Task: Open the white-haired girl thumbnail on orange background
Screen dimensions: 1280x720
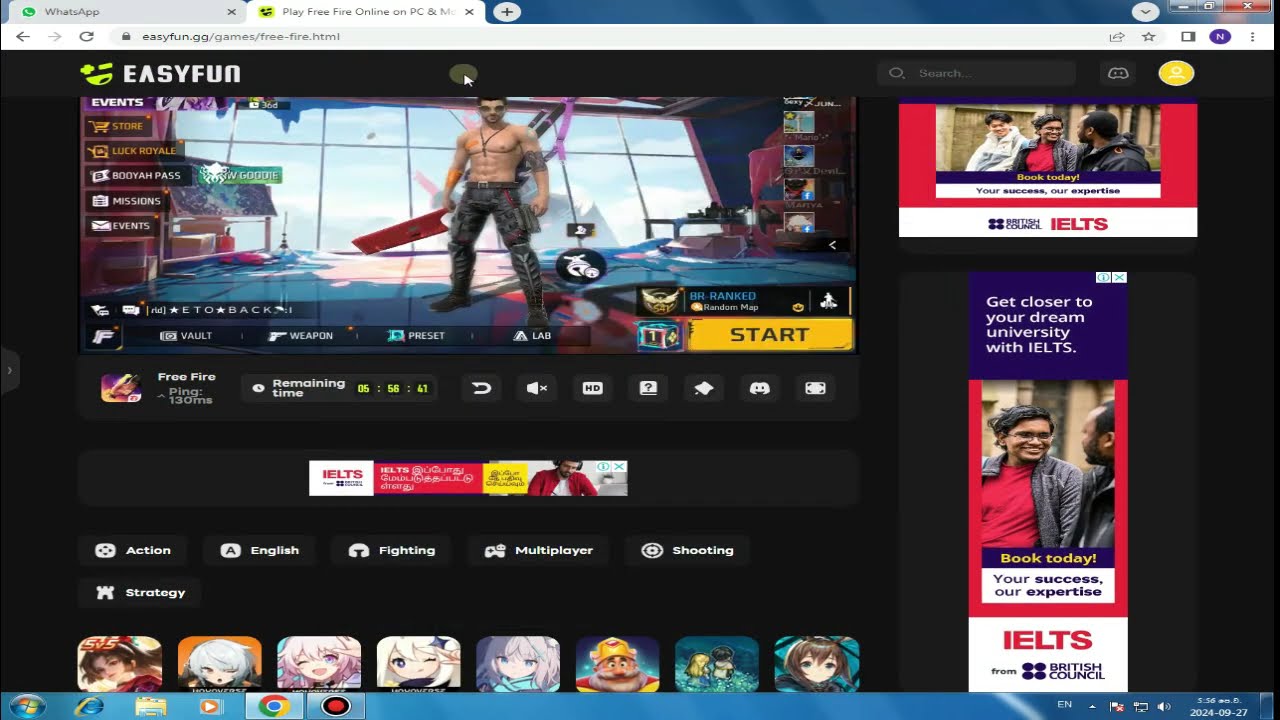Action: 220,664
